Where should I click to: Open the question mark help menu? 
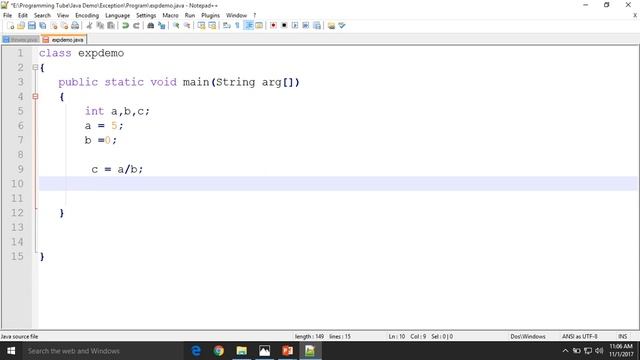pos(255,16)
